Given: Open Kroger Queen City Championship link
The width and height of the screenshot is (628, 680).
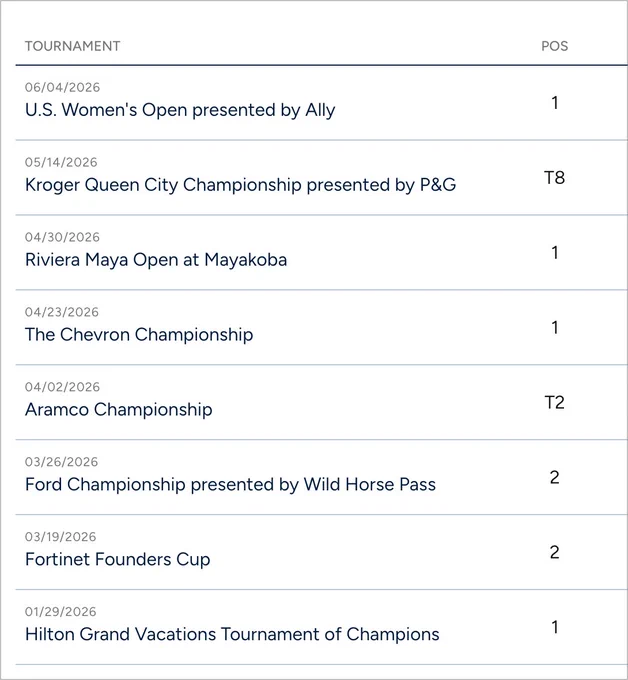Looking at the screenshot, I should click(241, 185).
